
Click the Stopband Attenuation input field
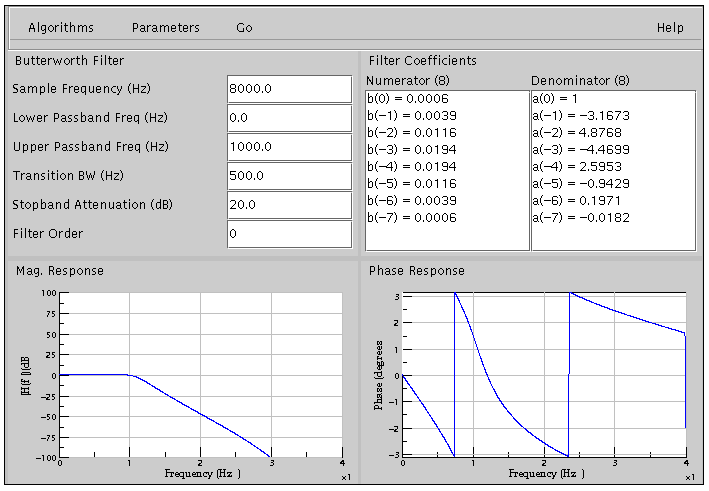click(289, 205)
